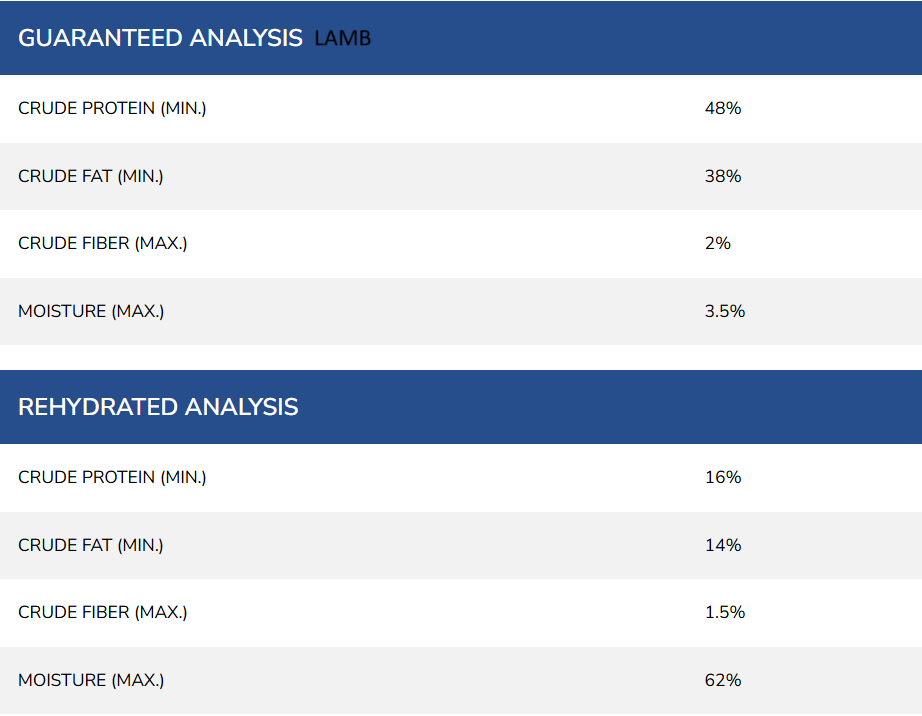922x716 pixels.
Task: Click the 1.5% crude fiber value
Action: point(725,612)
